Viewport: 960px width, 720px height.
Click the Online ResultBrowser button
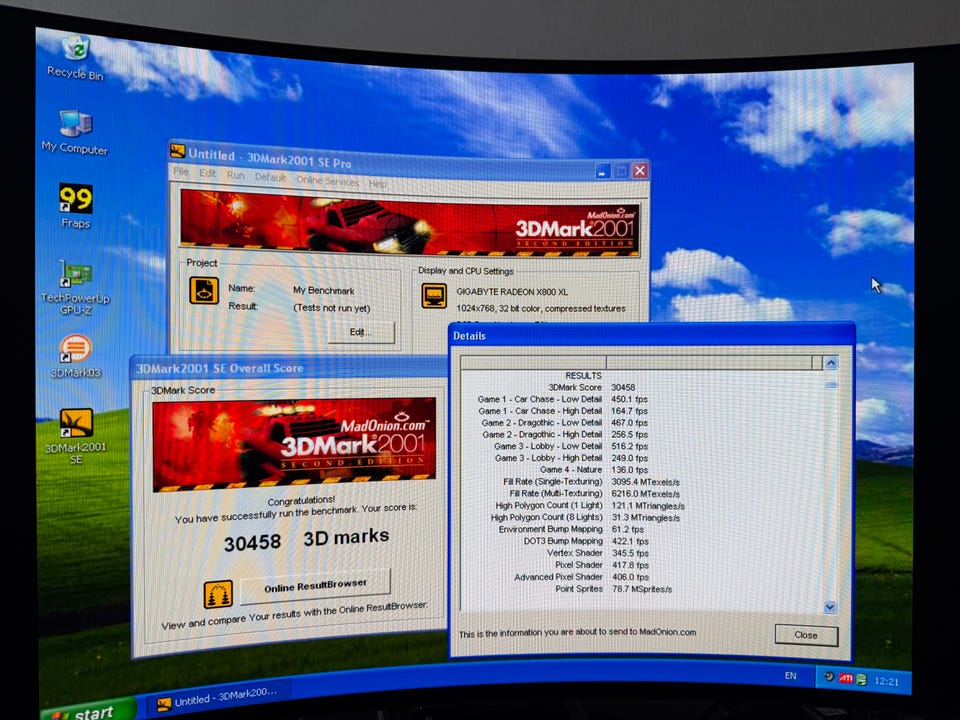315,586
